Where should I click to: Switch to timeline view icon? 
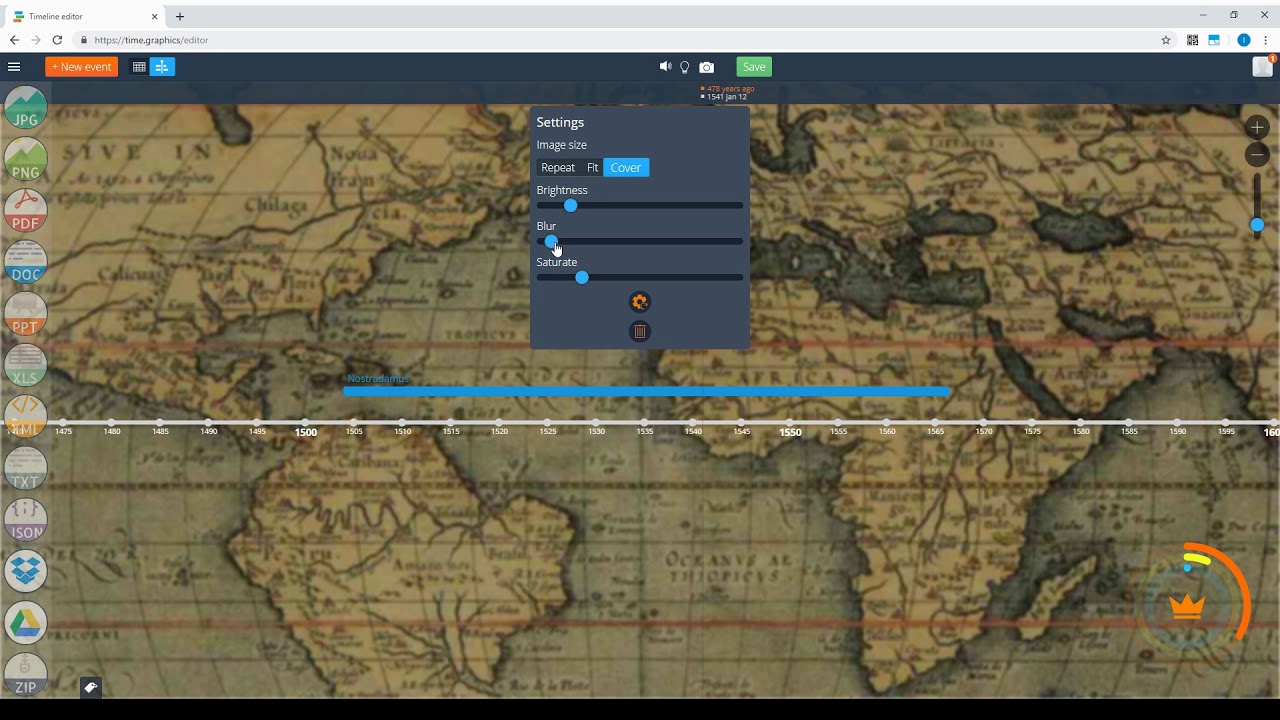tap(162, 67)
